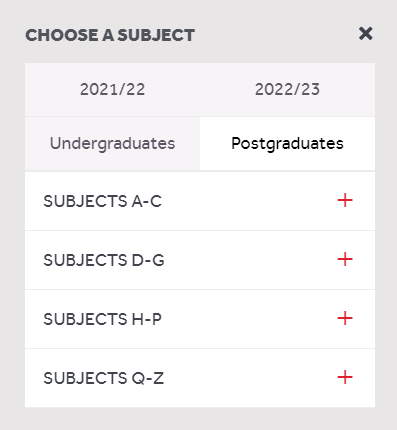Expand the SUBJECTS H-P list
The image size is (397, 430).
[200, 319]
